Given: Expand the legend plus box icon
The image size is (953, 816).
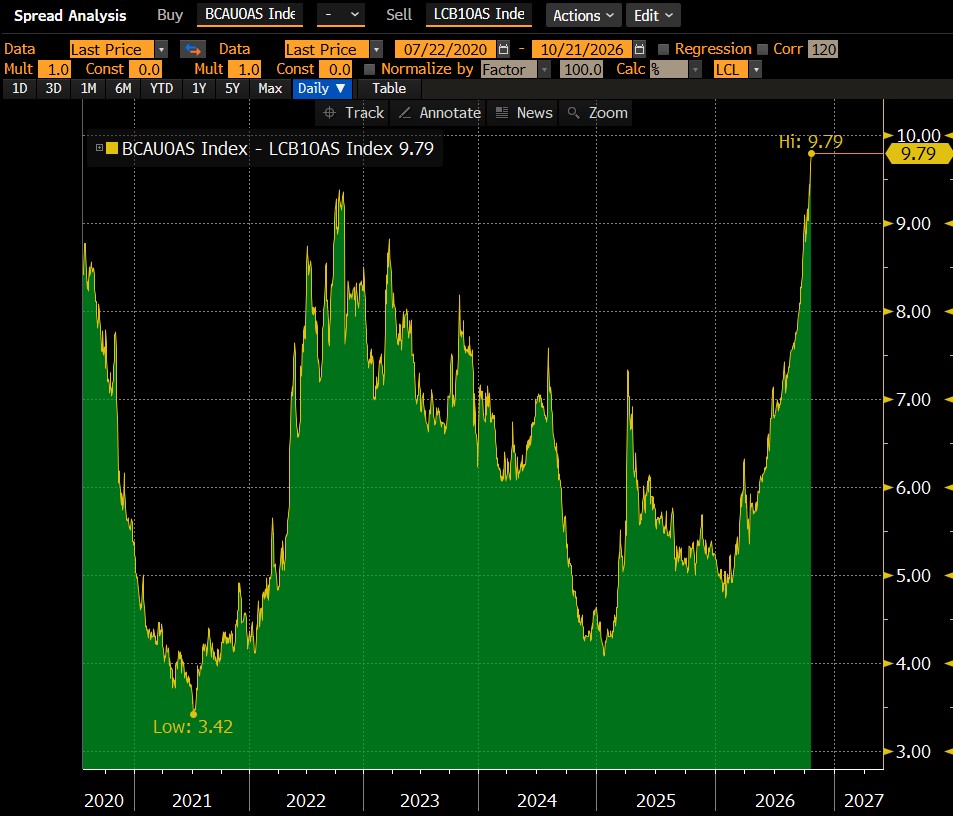Looking at the screenshot, I should pyautogui.click(x=99, y=148).
